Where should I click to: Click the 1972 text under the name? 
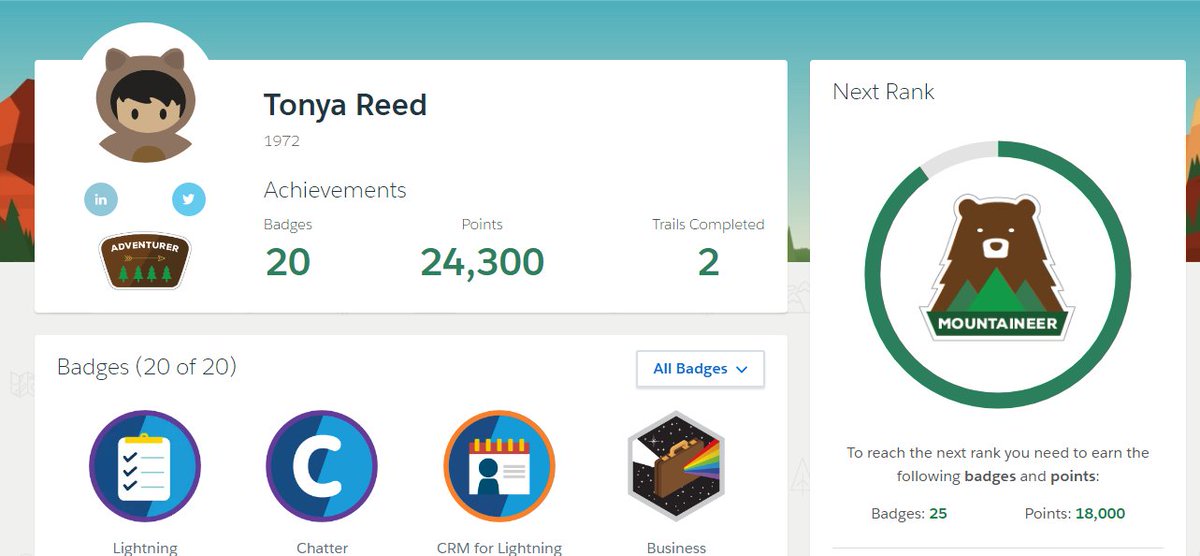point(282,141)
